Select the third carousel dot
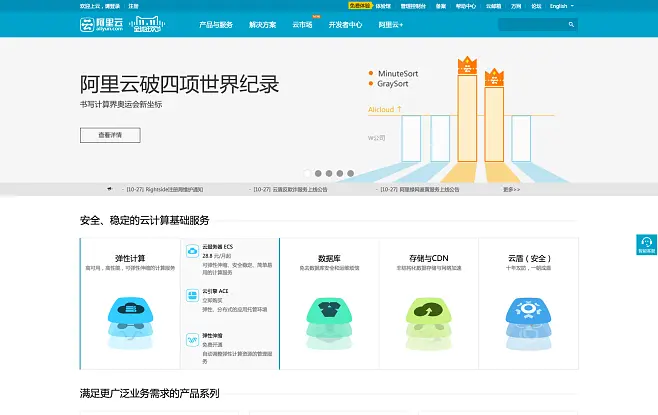The image size is (658, 415). [x=329, y=173]
